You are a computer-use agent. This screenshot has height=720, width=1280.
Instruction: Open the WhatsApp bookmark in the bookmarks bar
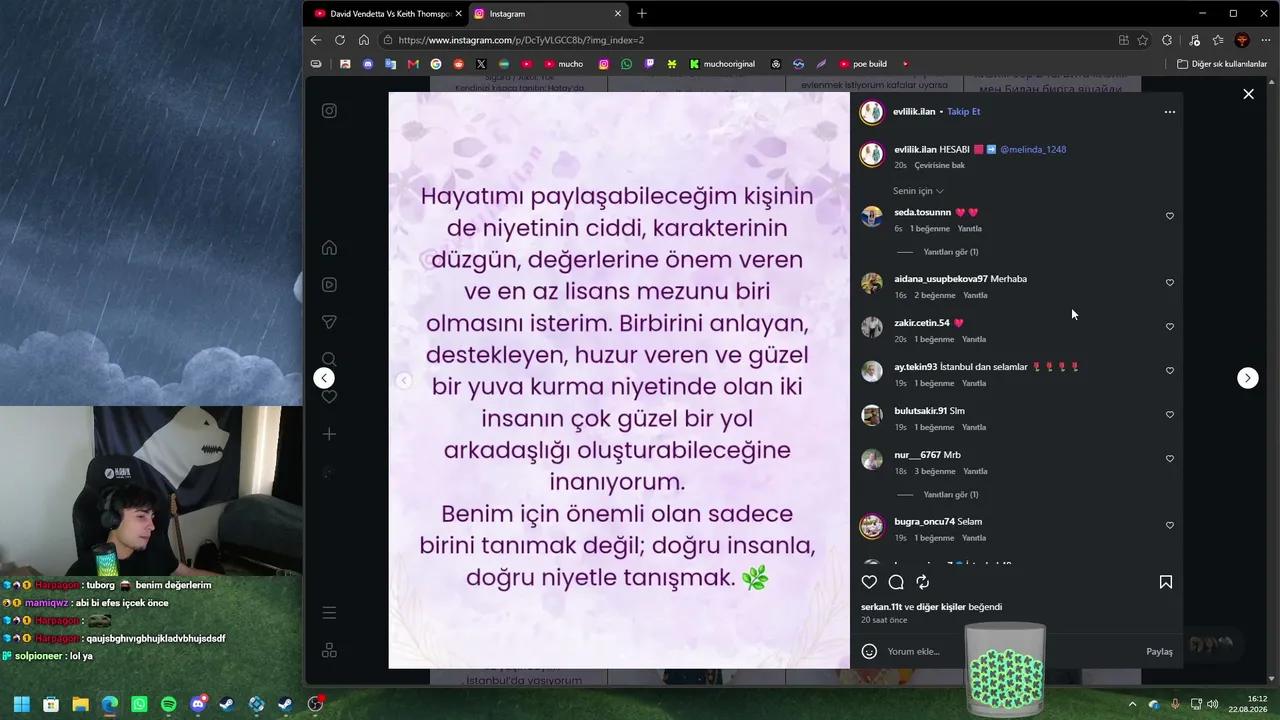[x=626, y=64]
